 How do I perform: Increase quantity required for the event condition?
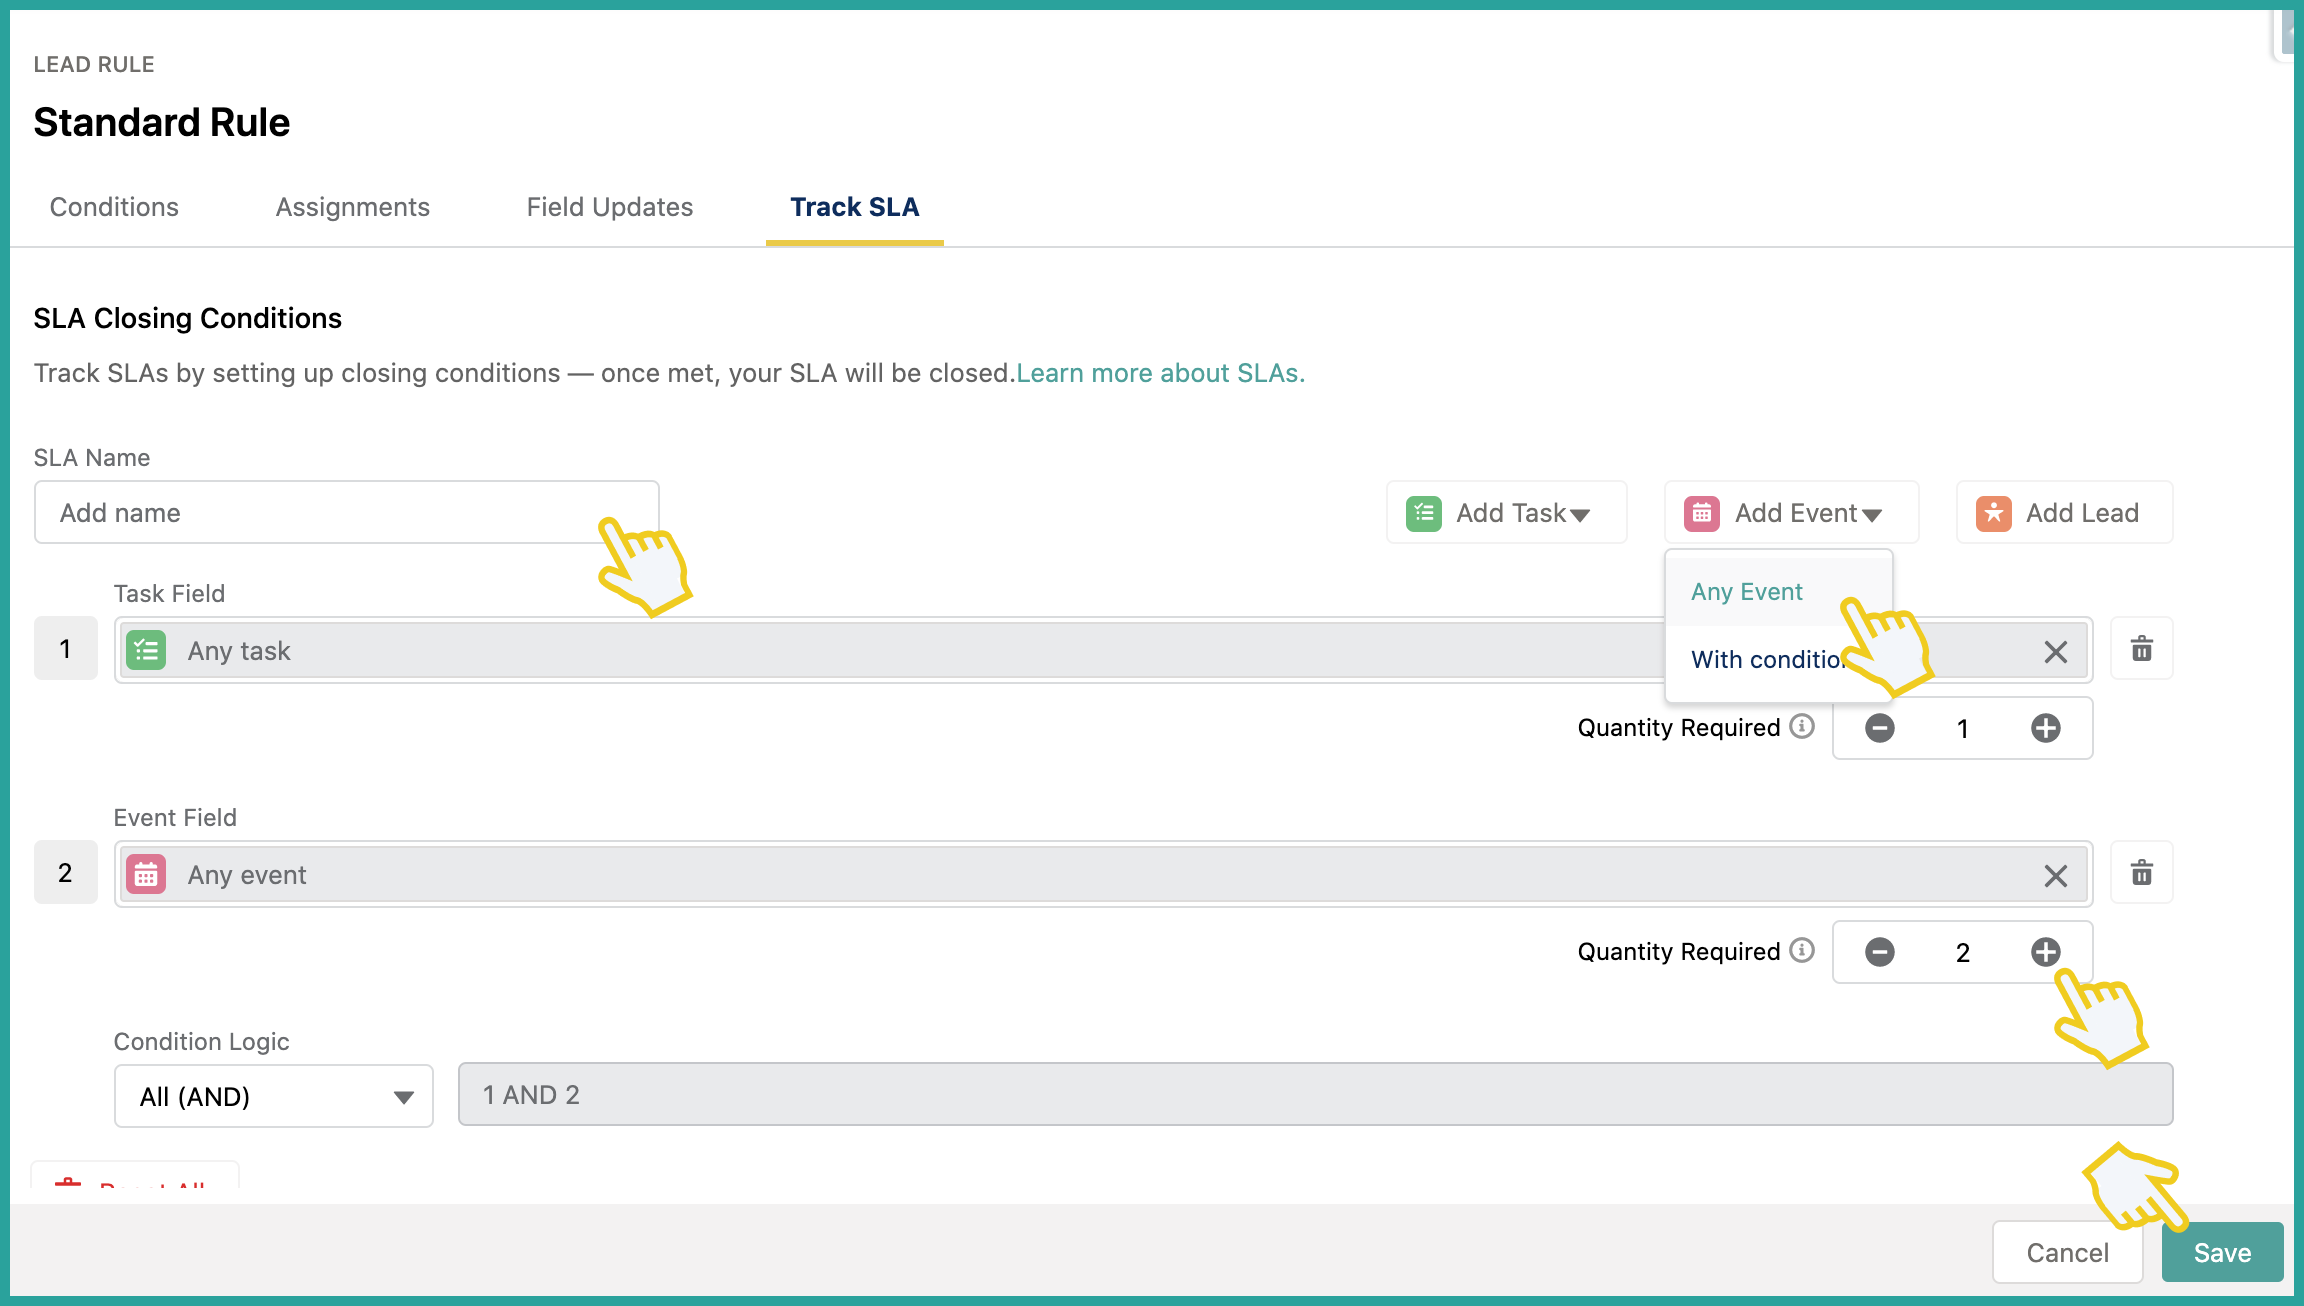coord(2045,952)
